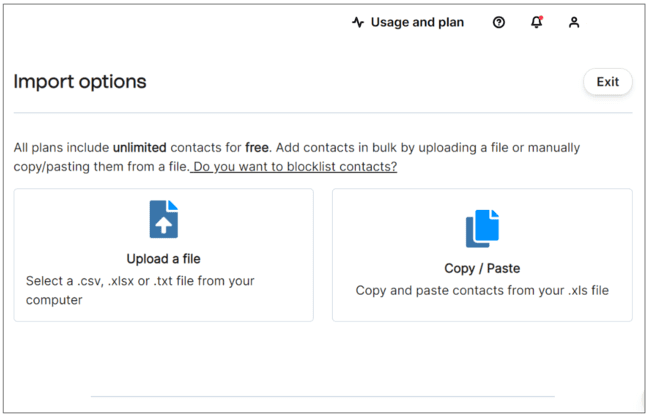
Task: Click the bold 'free' word in description
Action: click(x=259, y=147)
